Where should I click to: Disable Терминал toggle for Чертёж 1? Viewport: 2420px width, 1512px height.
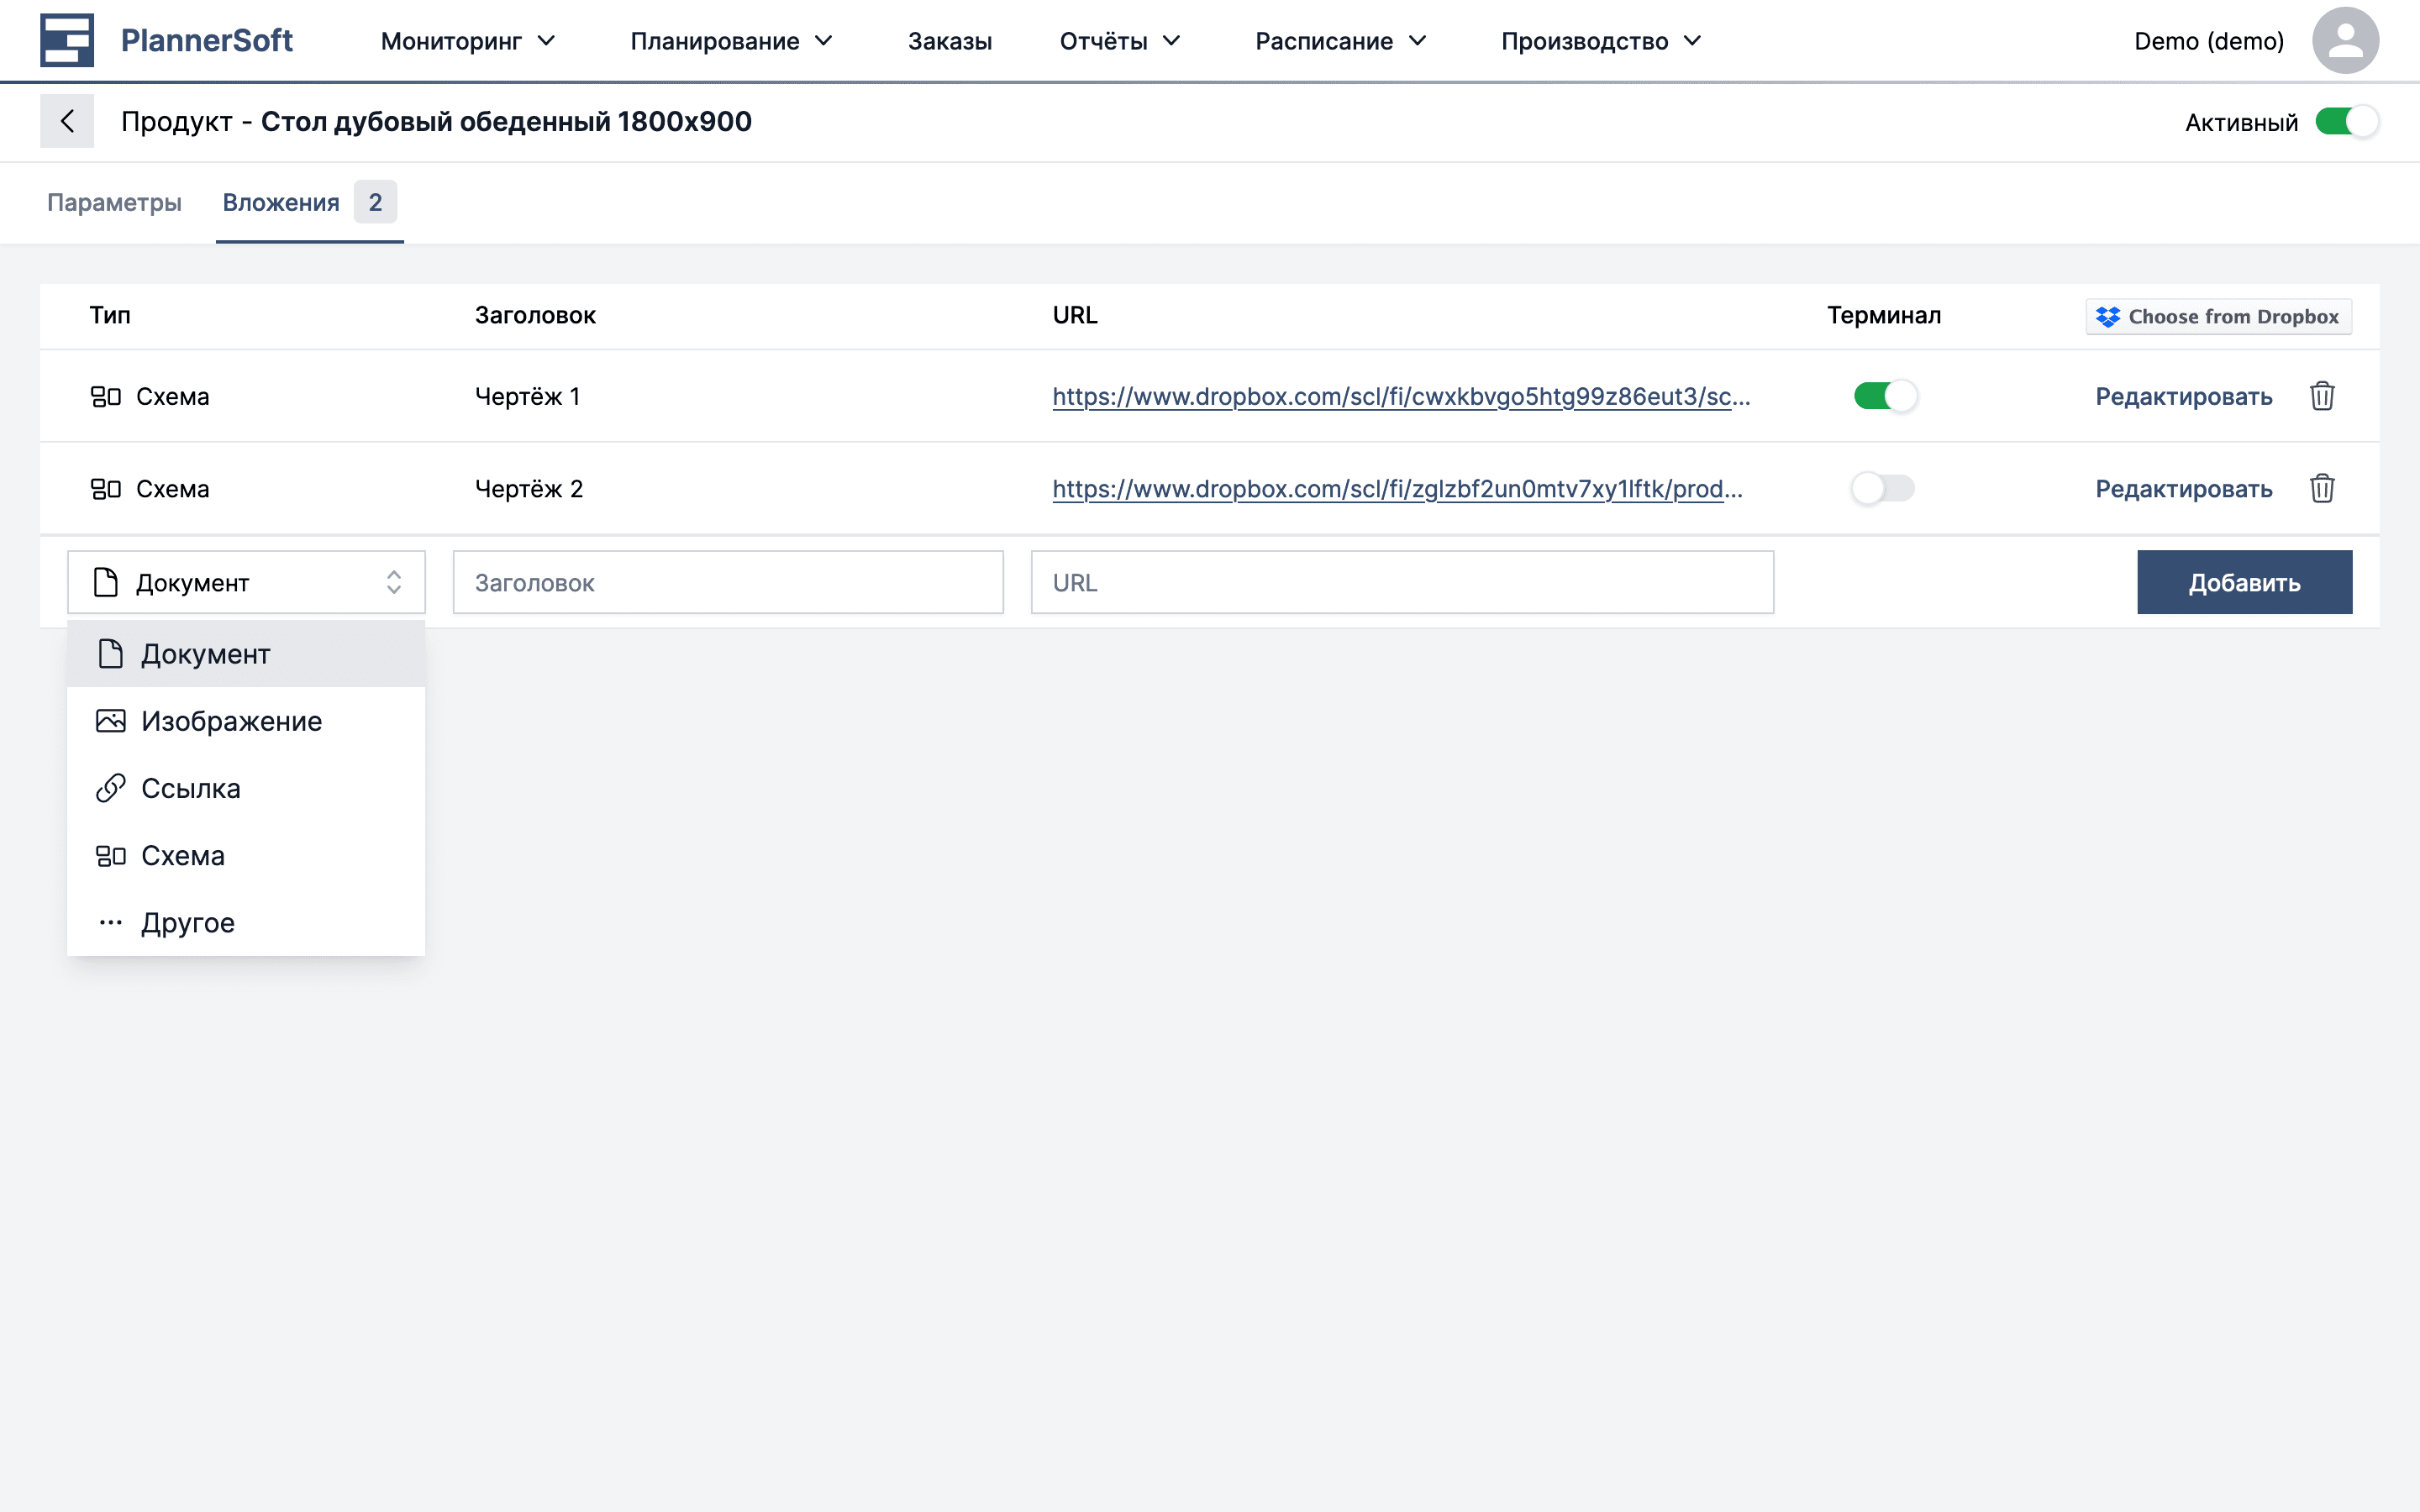pos(1884,396)
